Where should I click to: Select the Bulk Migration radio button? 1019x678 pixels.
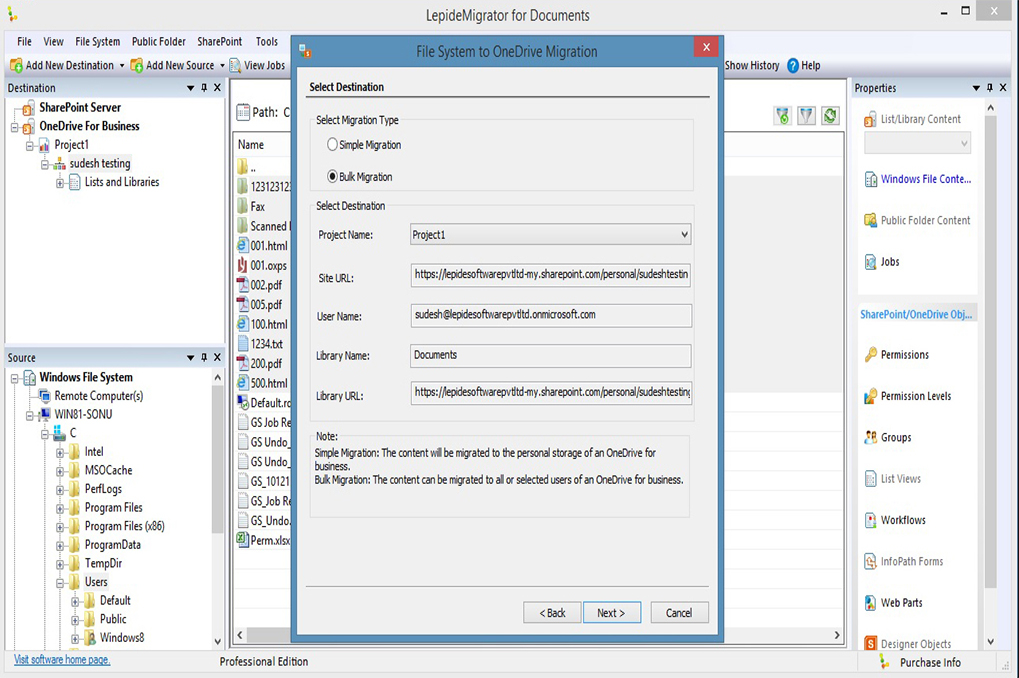pyautogui.click(x=331, y=174)
